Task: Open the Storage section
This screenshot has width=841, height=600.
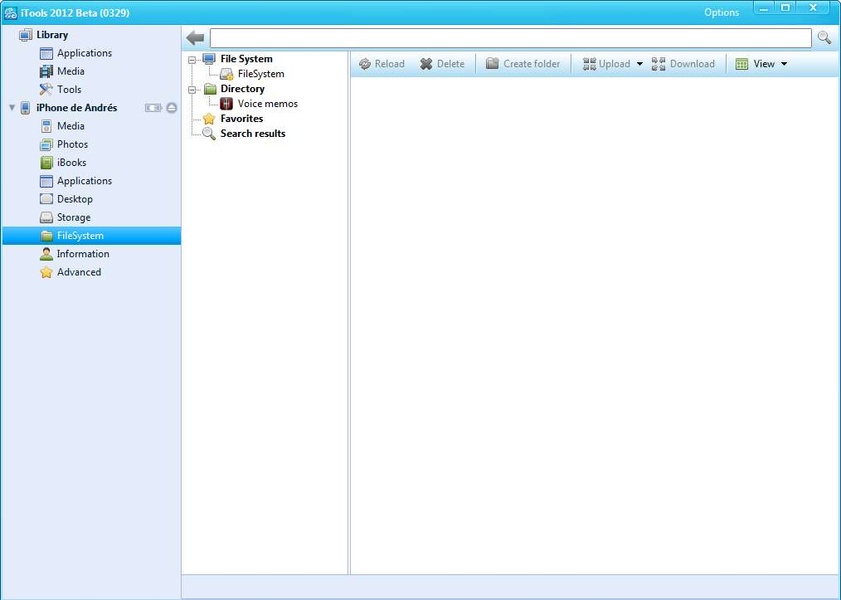Action: (x=73, y=217)
